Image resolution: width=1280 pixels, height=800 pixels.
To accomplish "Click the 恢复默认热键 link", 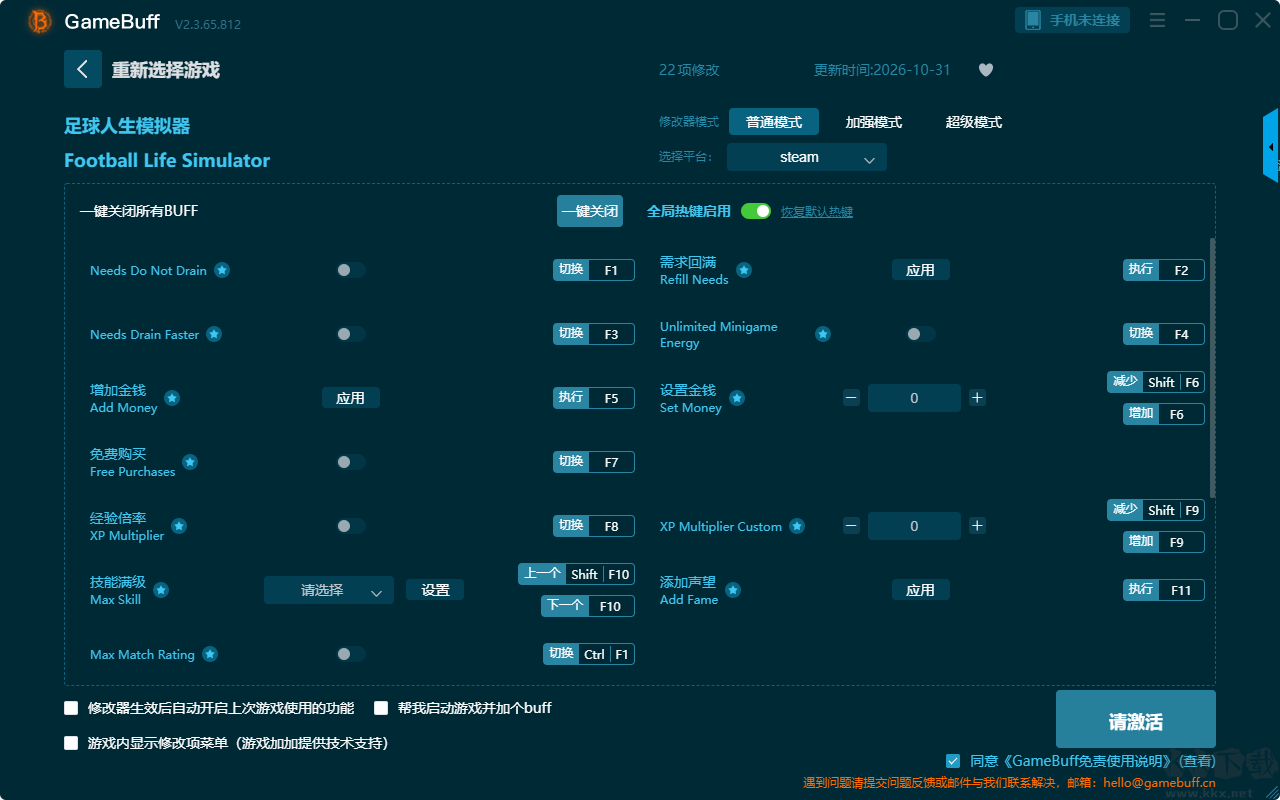I will (x=817, y=212).
